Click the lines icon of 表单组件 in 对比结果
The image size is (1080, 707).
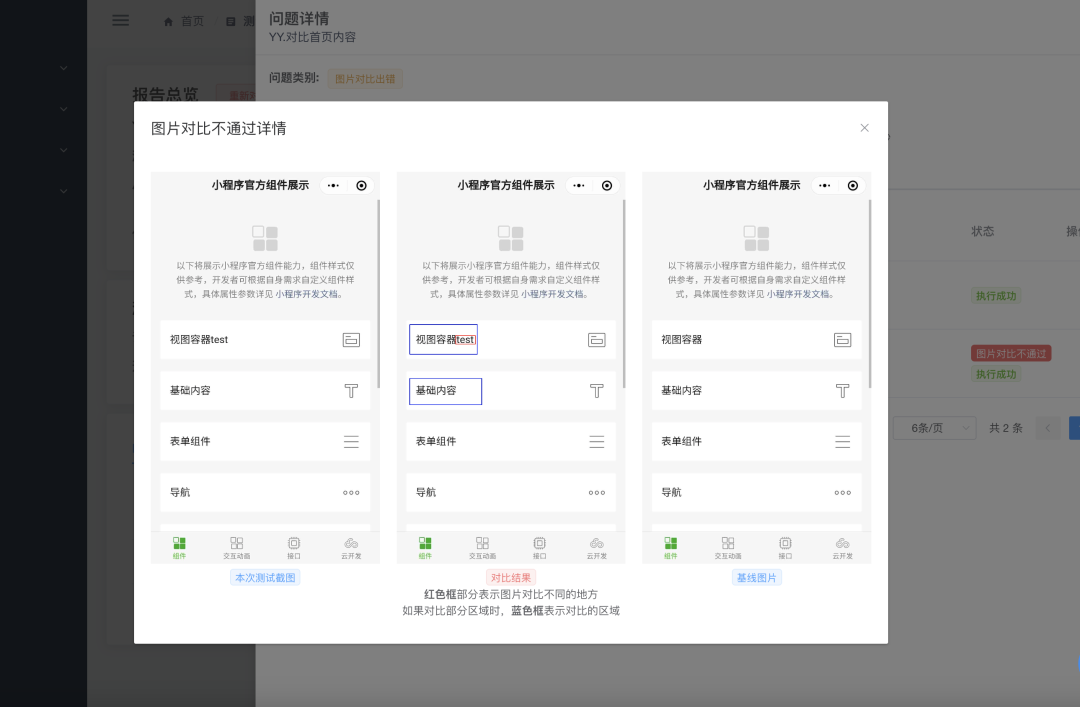click(x=596, y=442)
